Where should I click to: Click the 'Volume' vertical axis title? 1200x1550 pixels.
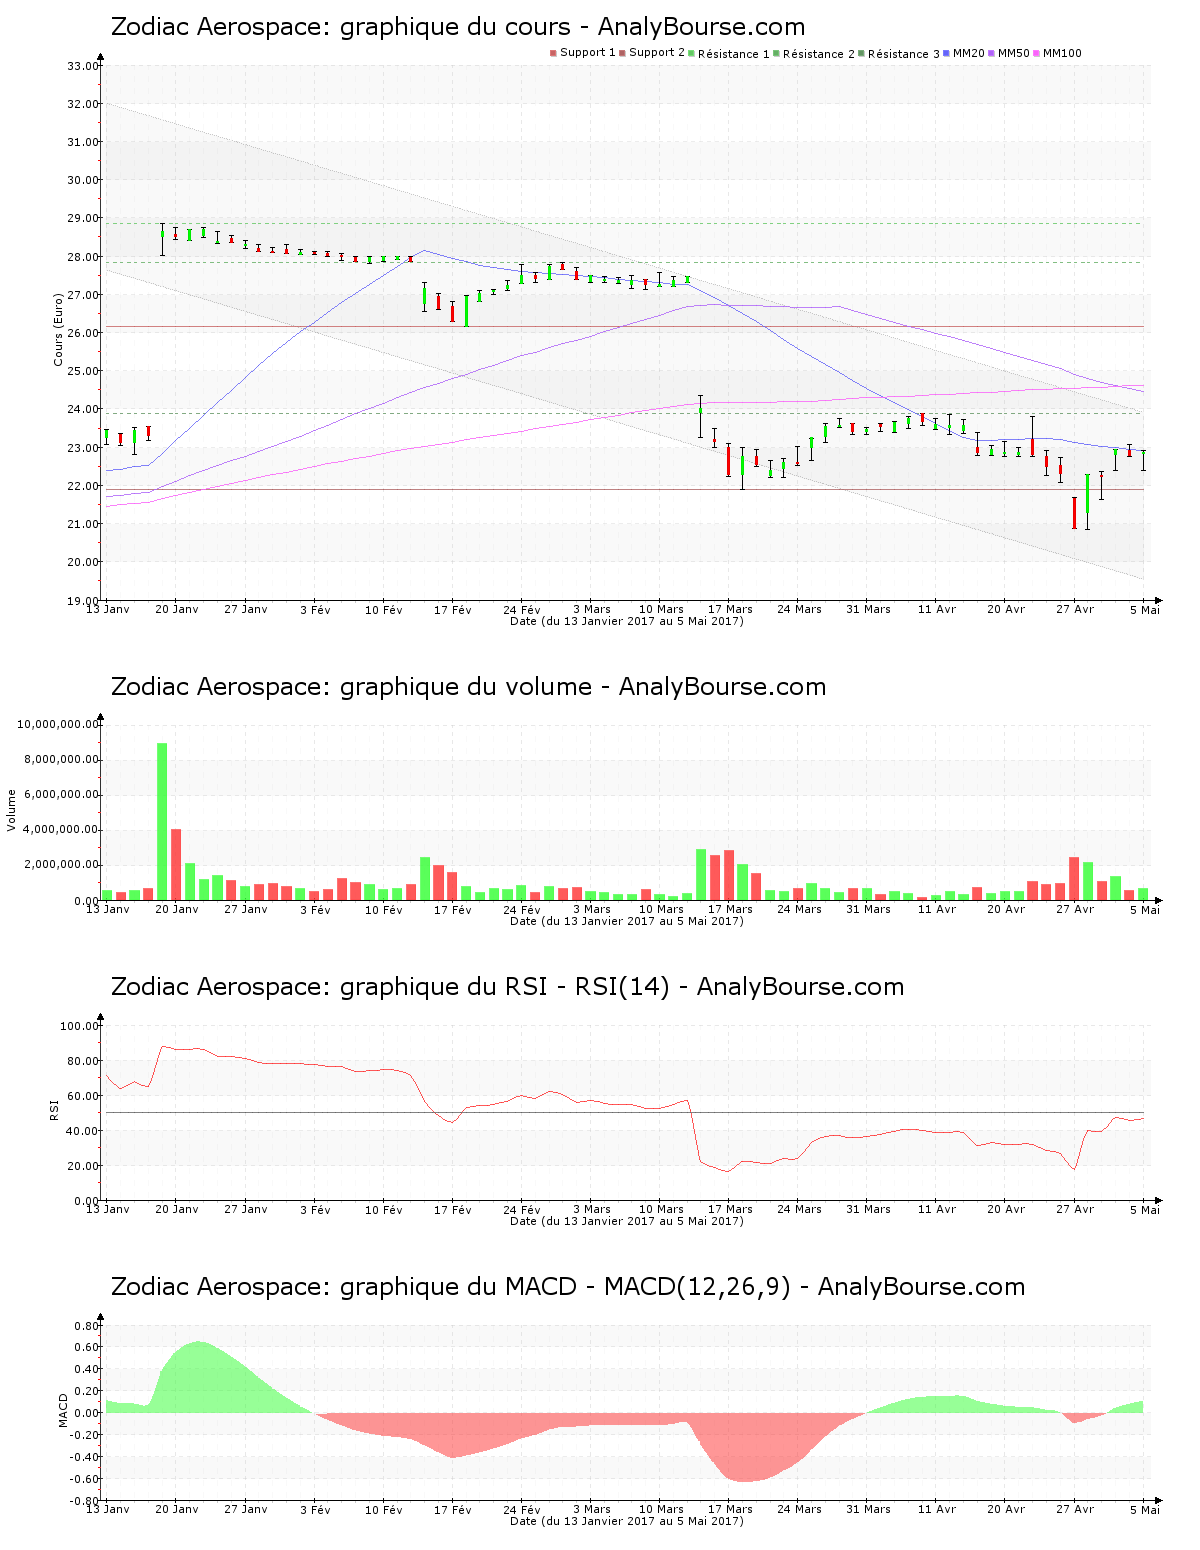pos(12,810)
